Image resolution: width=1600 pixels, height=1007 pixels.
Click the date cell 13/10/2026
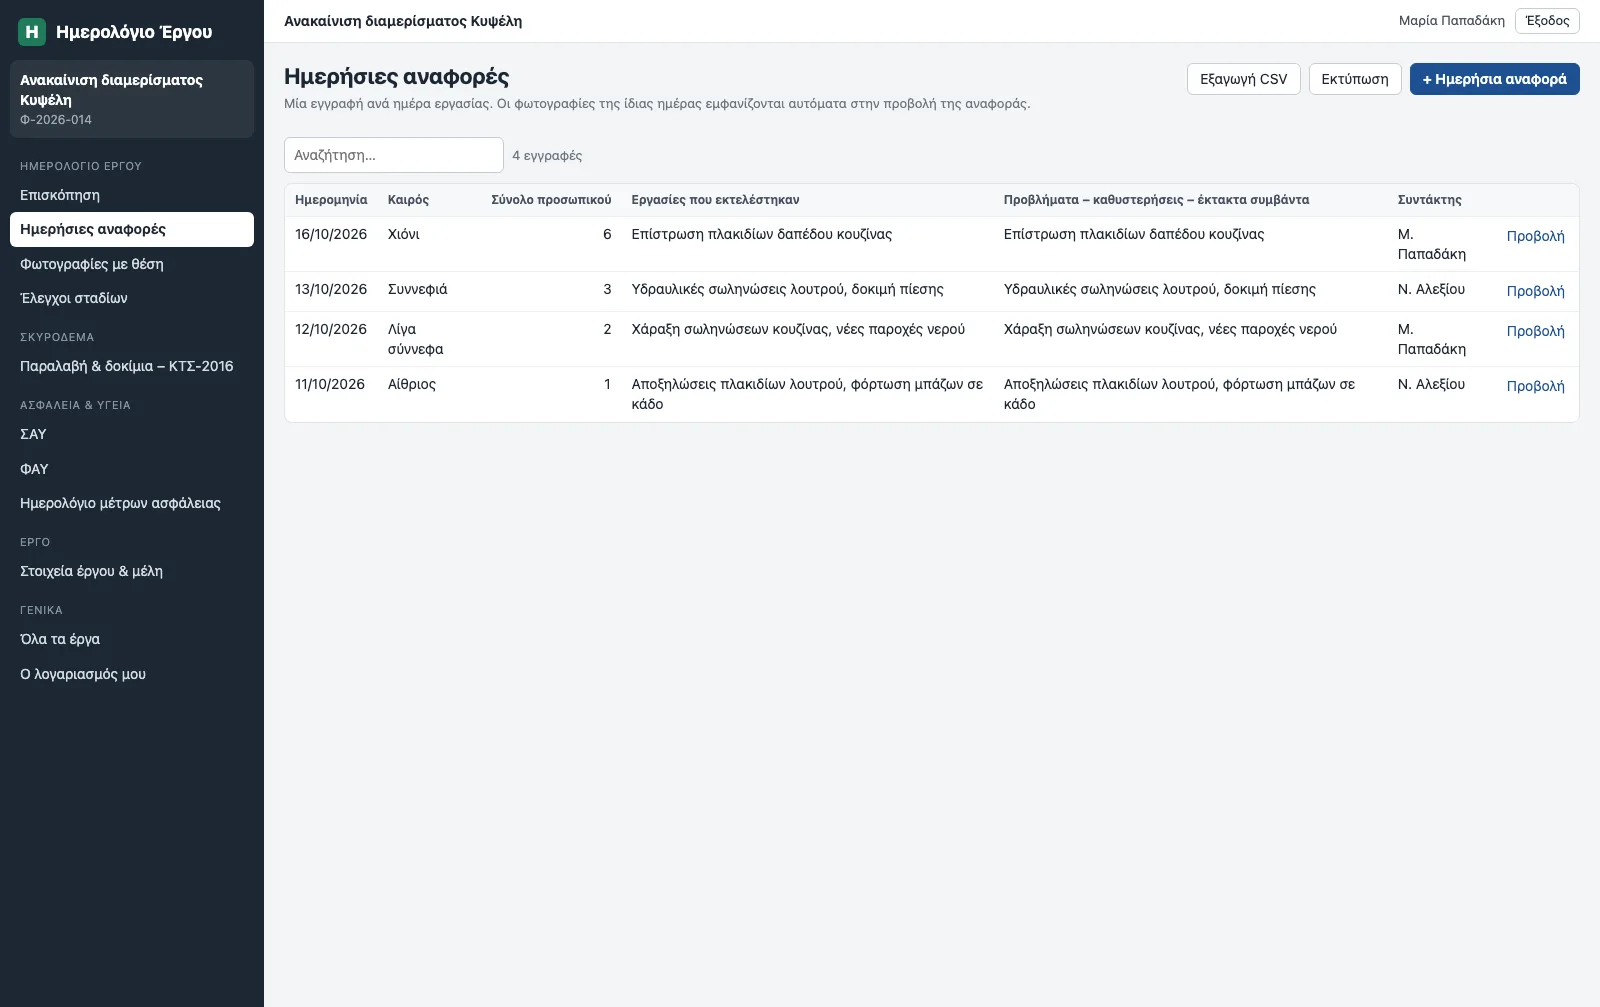click(x=331, y=289)
